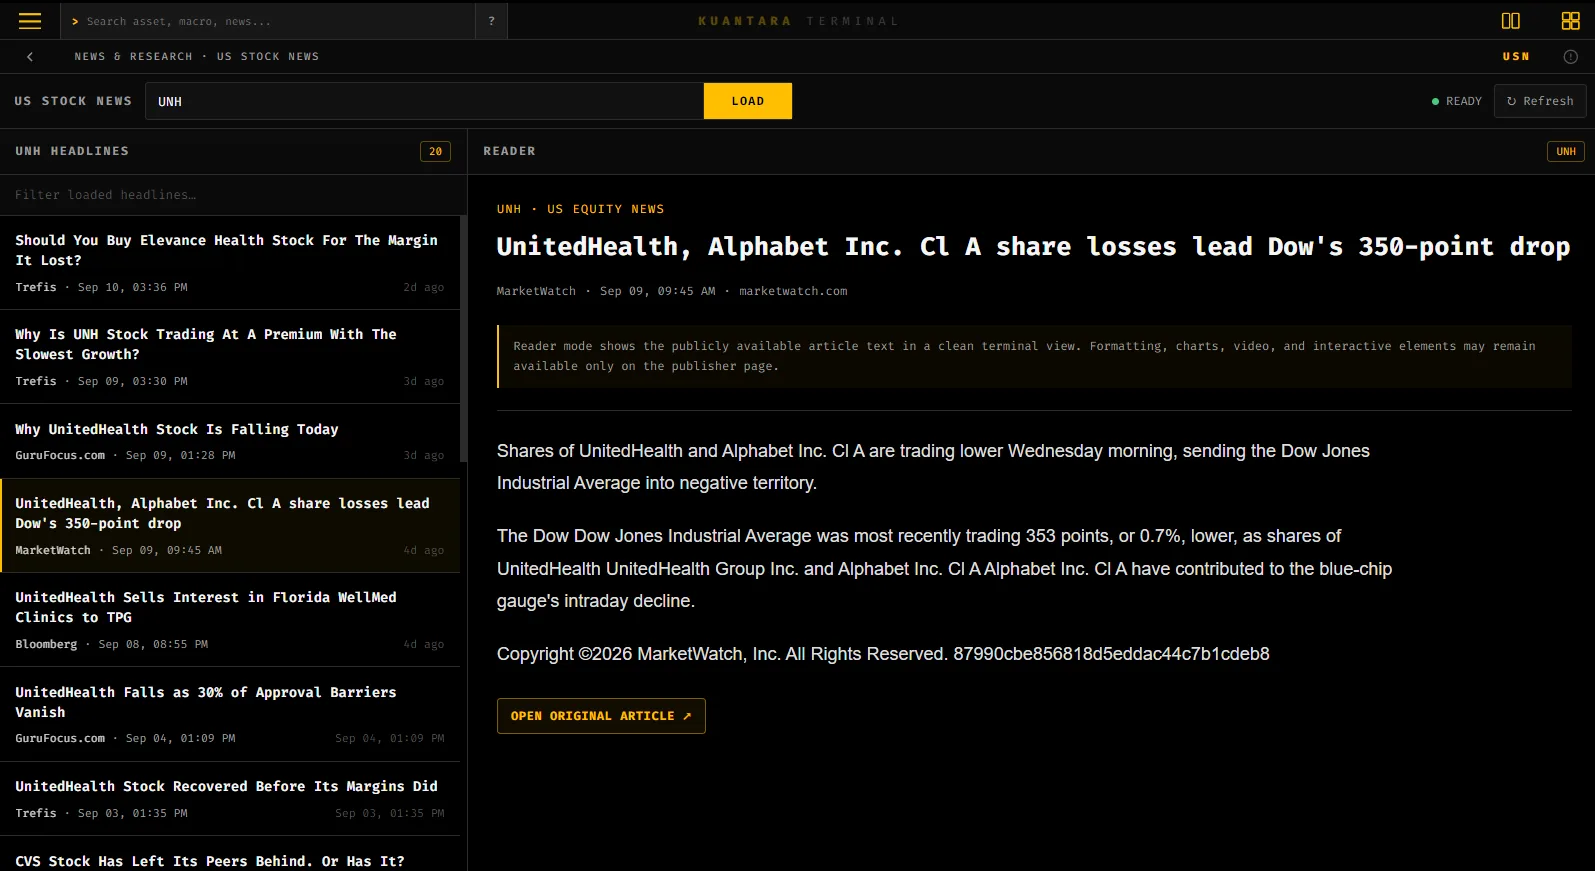
Task: Open 'UnitedHealth Stock Recovered Before Its Margins Did'
Action: point(230,799)
